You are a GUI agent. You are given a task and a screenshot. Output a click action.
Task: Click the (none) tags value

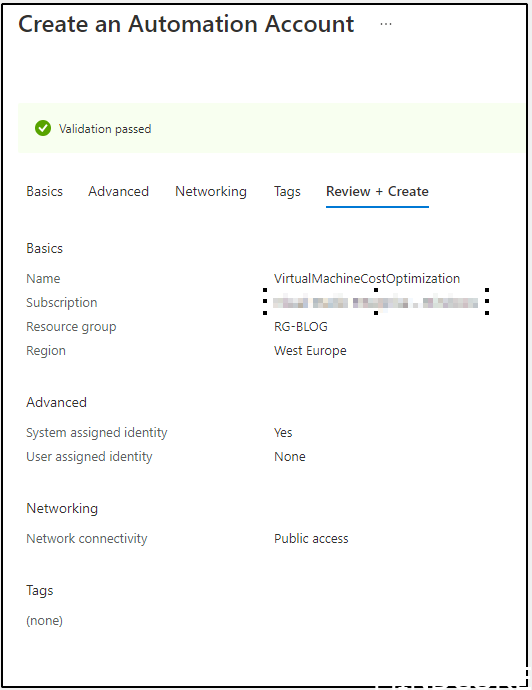(44, 620)
